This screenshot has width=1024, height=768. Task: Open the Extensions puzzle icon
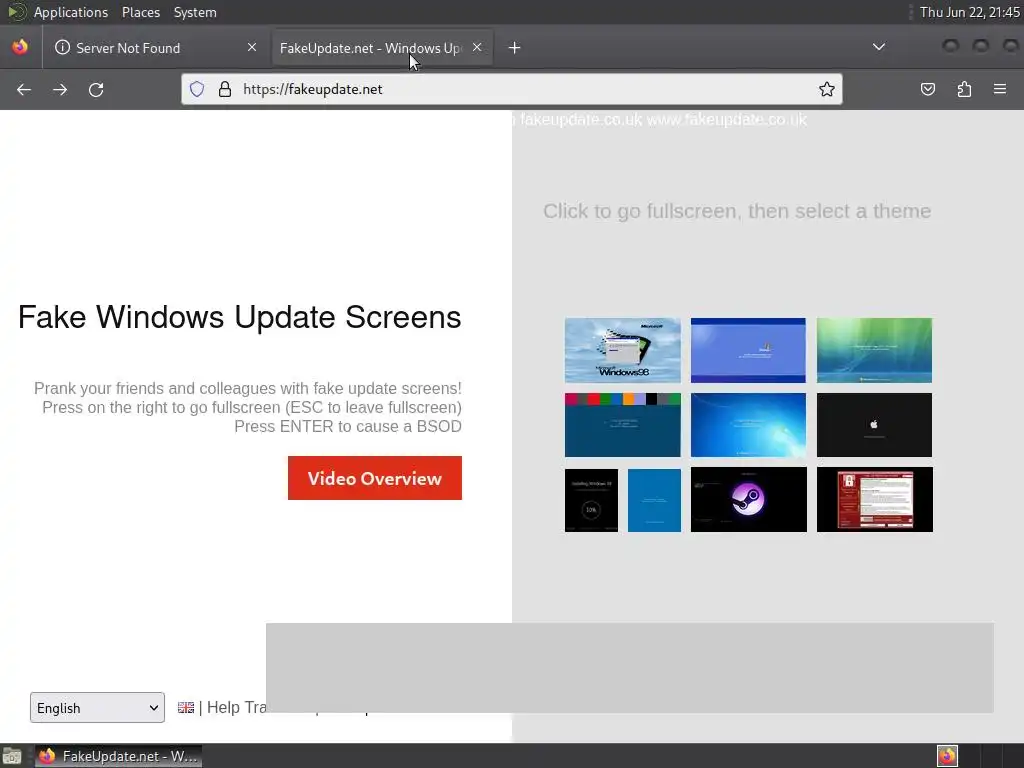click(964, 89)
